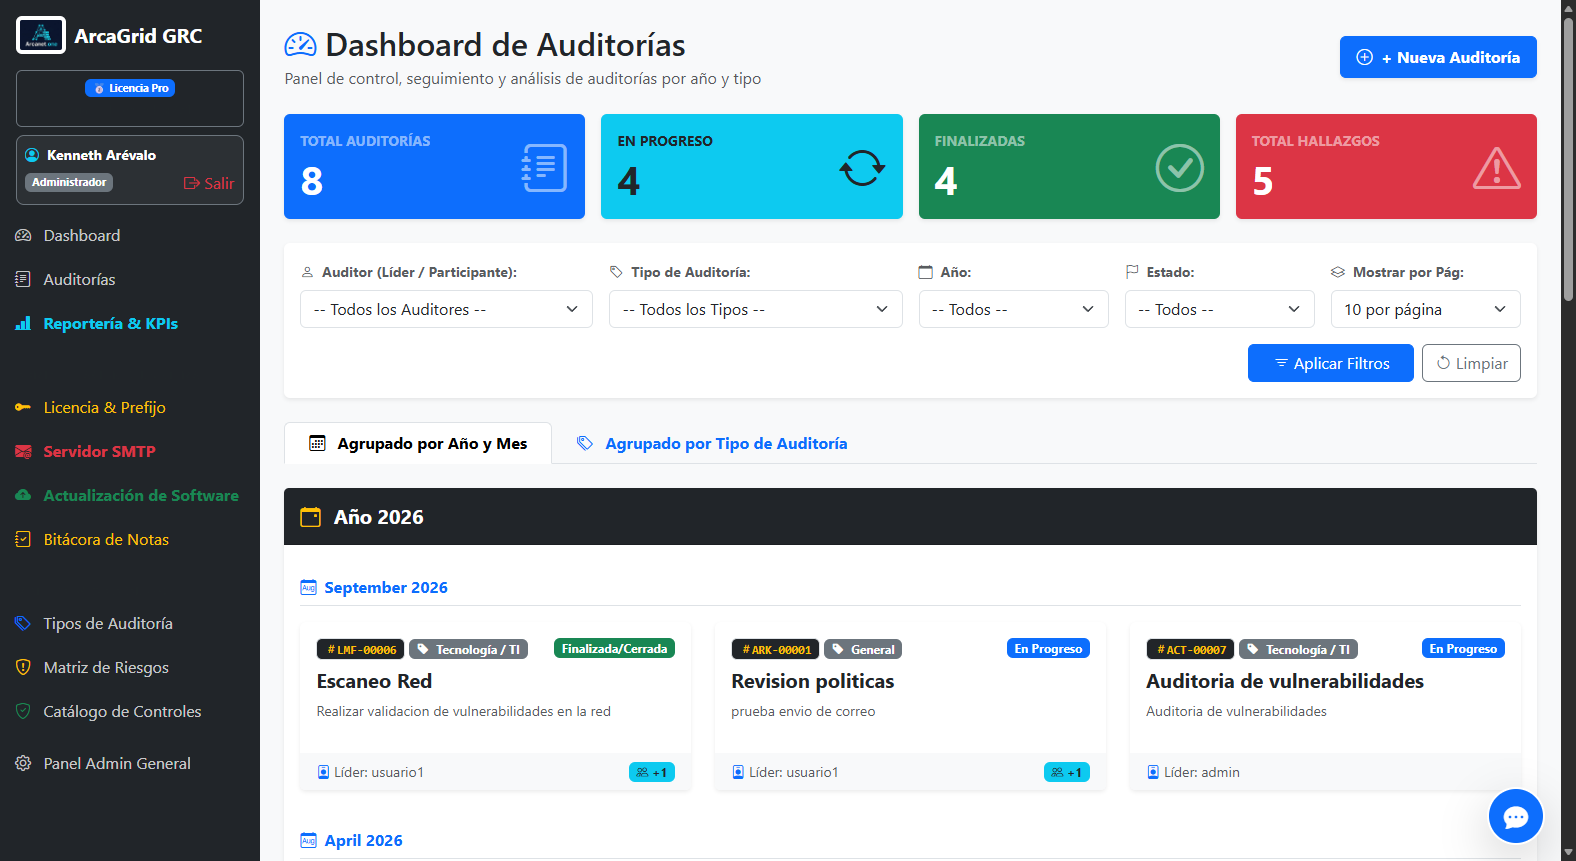
Task: Click the Licencia Pro badge
Action: pyautogui.click(x=130, y=88)
